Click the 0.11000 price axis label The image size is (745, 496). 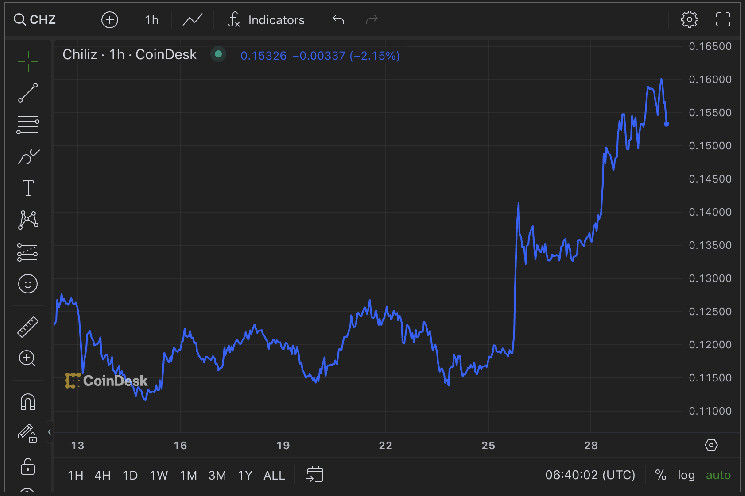coord(710,411)
